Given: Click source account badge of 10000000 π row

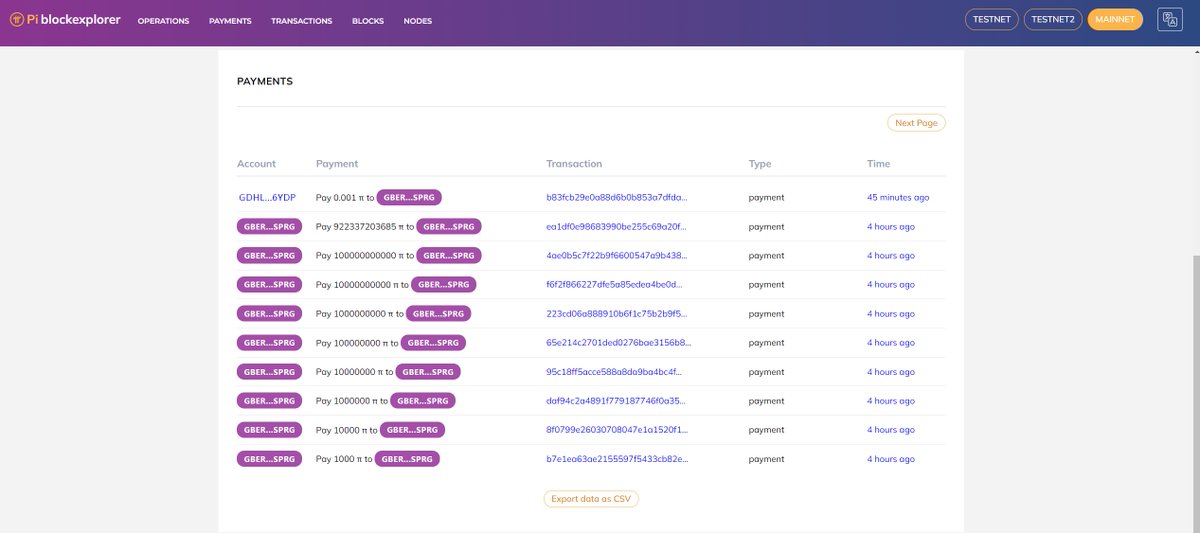Looking at the screenshot, I should pyautogui.click(x=270, y=372).
